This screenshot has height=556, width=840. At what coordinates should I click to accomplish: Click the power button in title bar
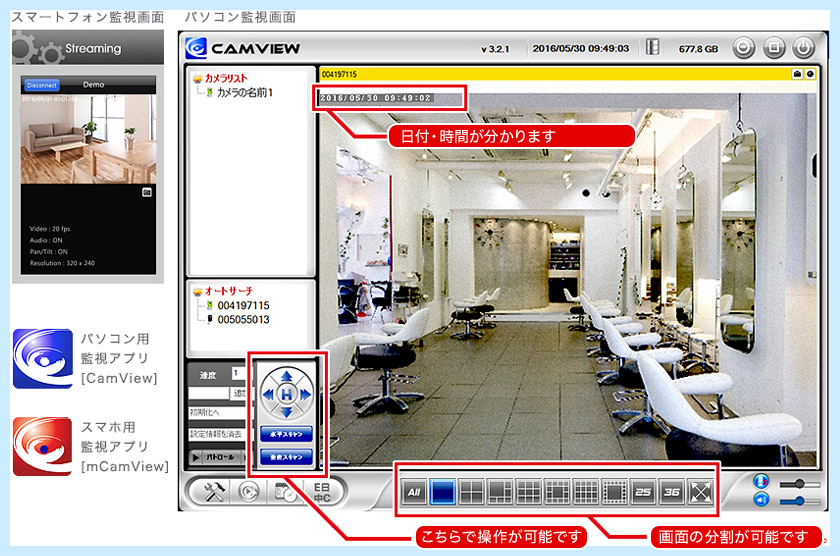803,47
